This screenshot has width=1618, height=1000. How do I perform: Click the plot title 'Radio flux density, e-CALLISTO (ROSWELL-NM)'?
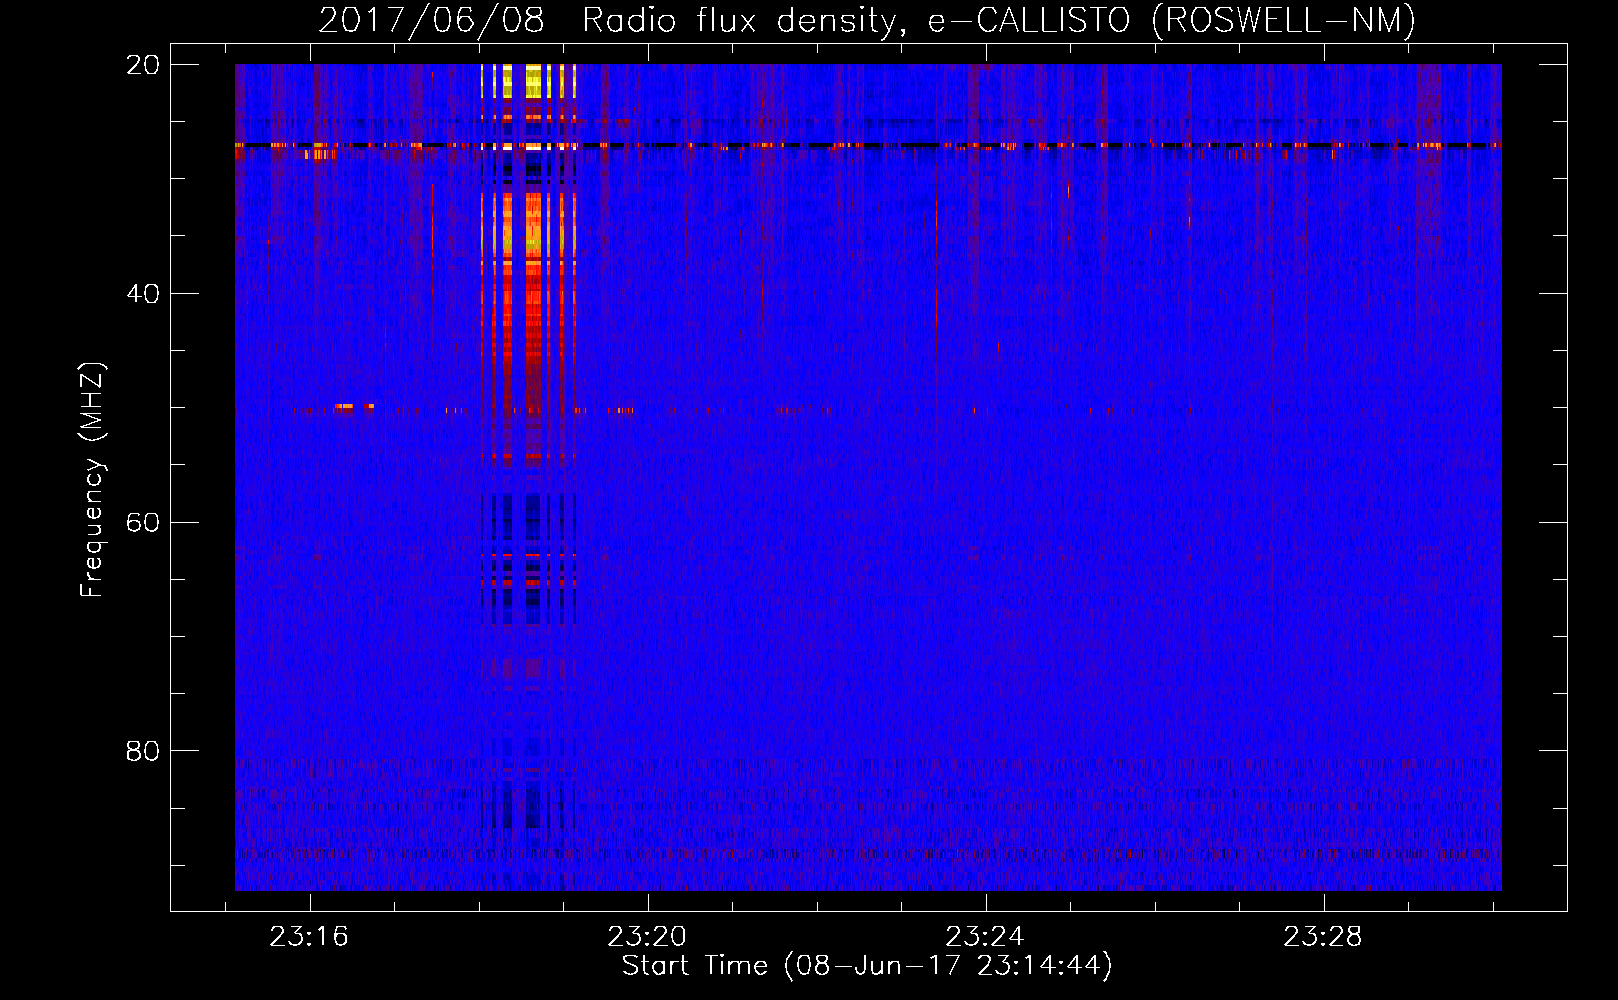[x=999, y=20]
